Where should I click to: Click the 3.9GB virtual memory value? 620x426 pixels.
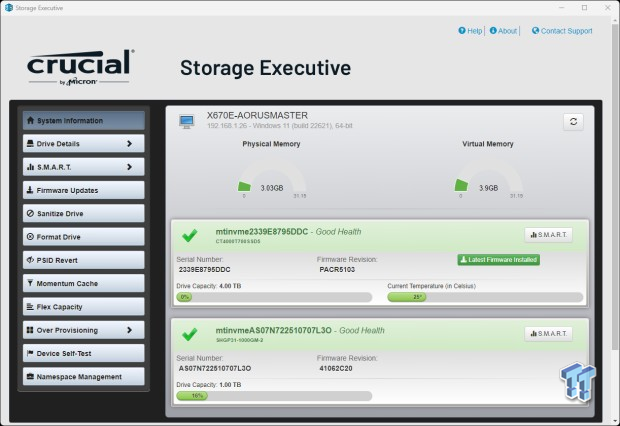488,188
